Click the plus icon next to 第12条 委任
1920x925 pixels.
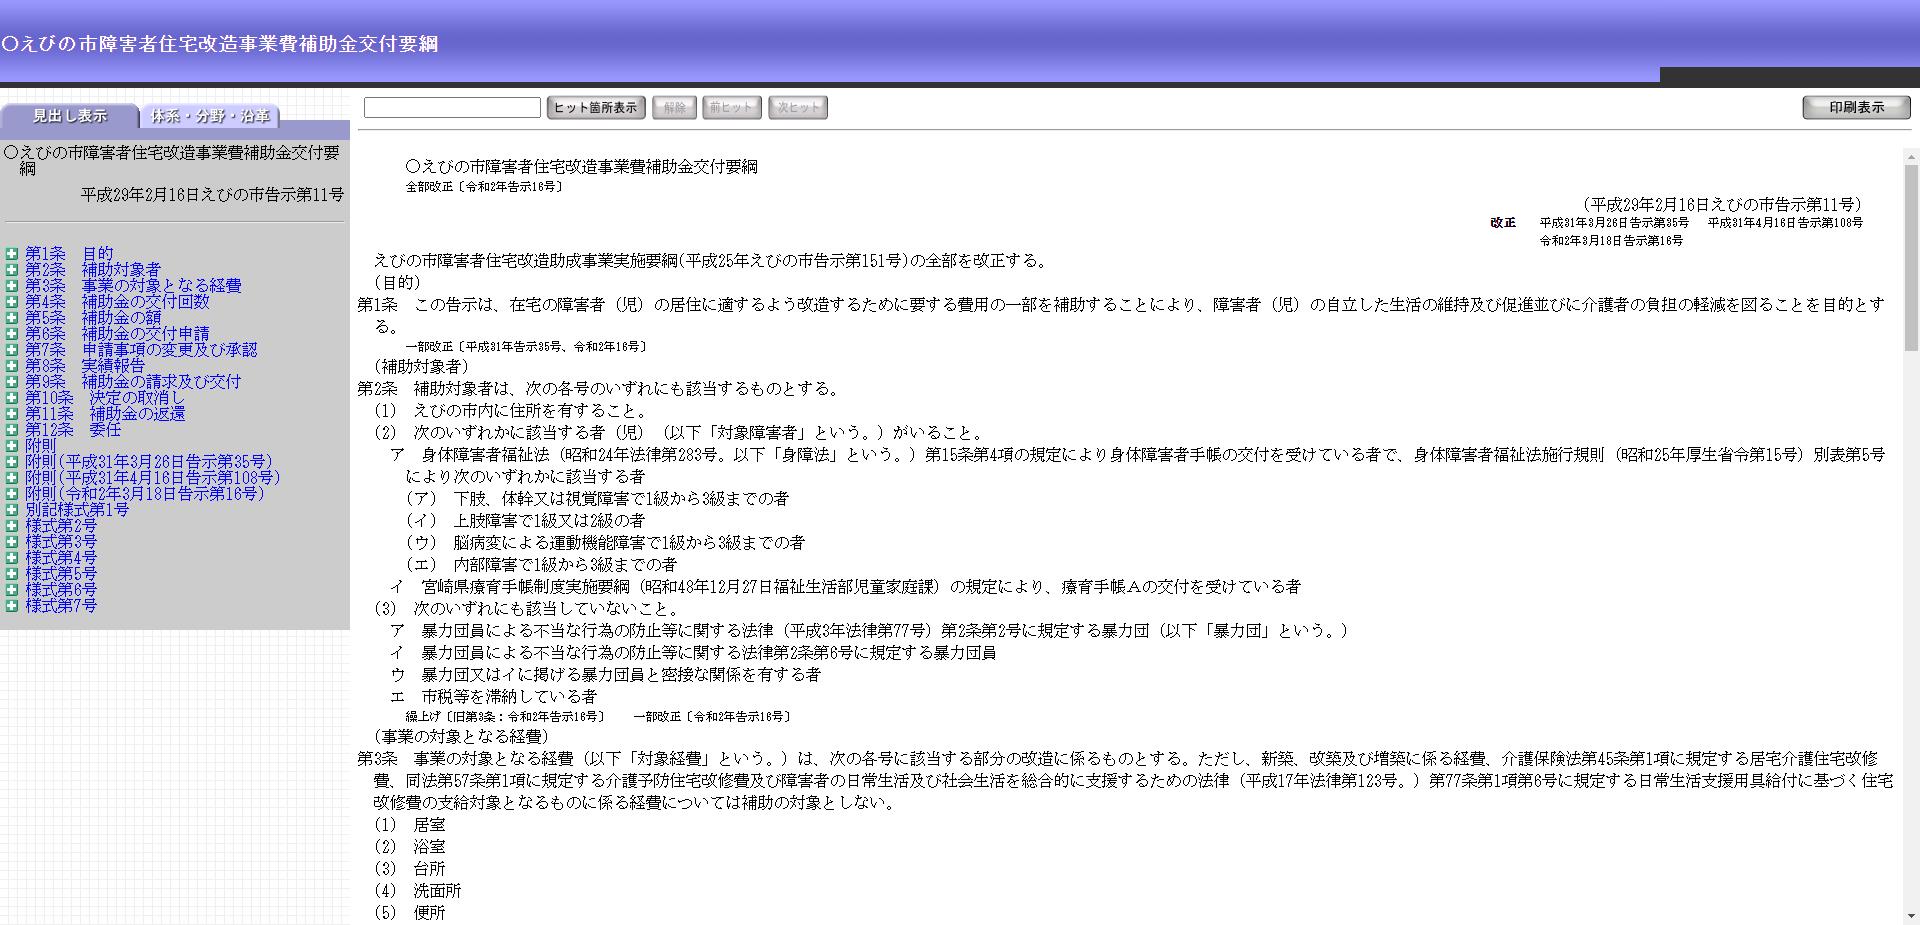click(12, 430)
